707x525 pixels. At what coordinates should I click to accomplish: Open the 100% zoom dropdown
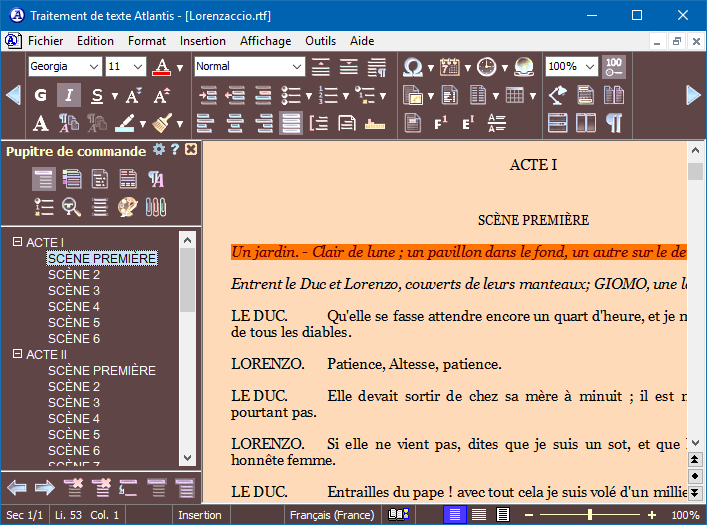click(x=589, y=67)
